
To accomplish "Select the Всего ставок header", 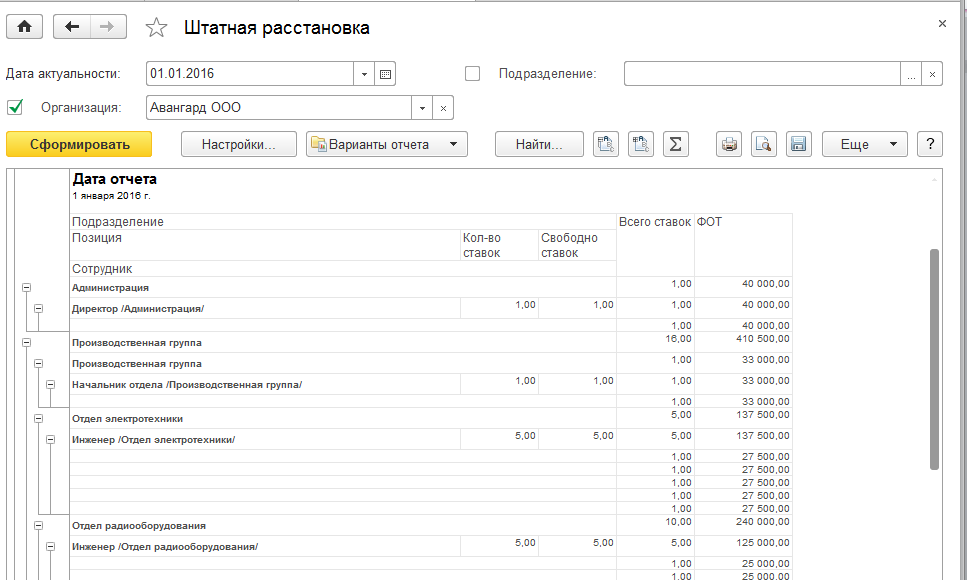I will pyautogui.click(x=655, y=222).
